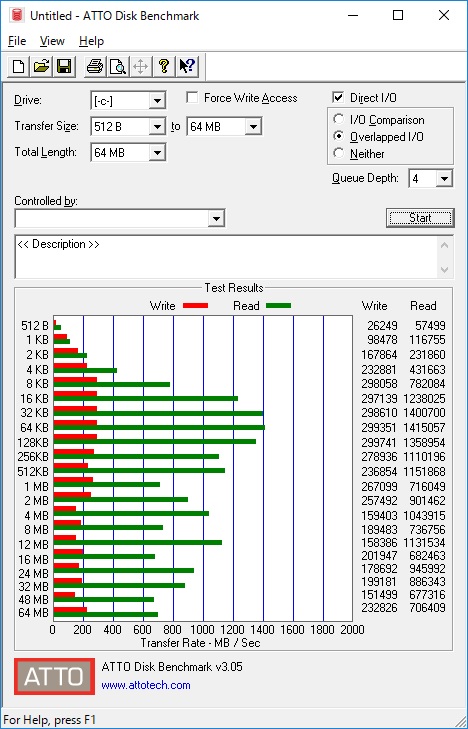
Task: Uncheck the Direct I/O checkbox
Action: [x=338, y=98]
